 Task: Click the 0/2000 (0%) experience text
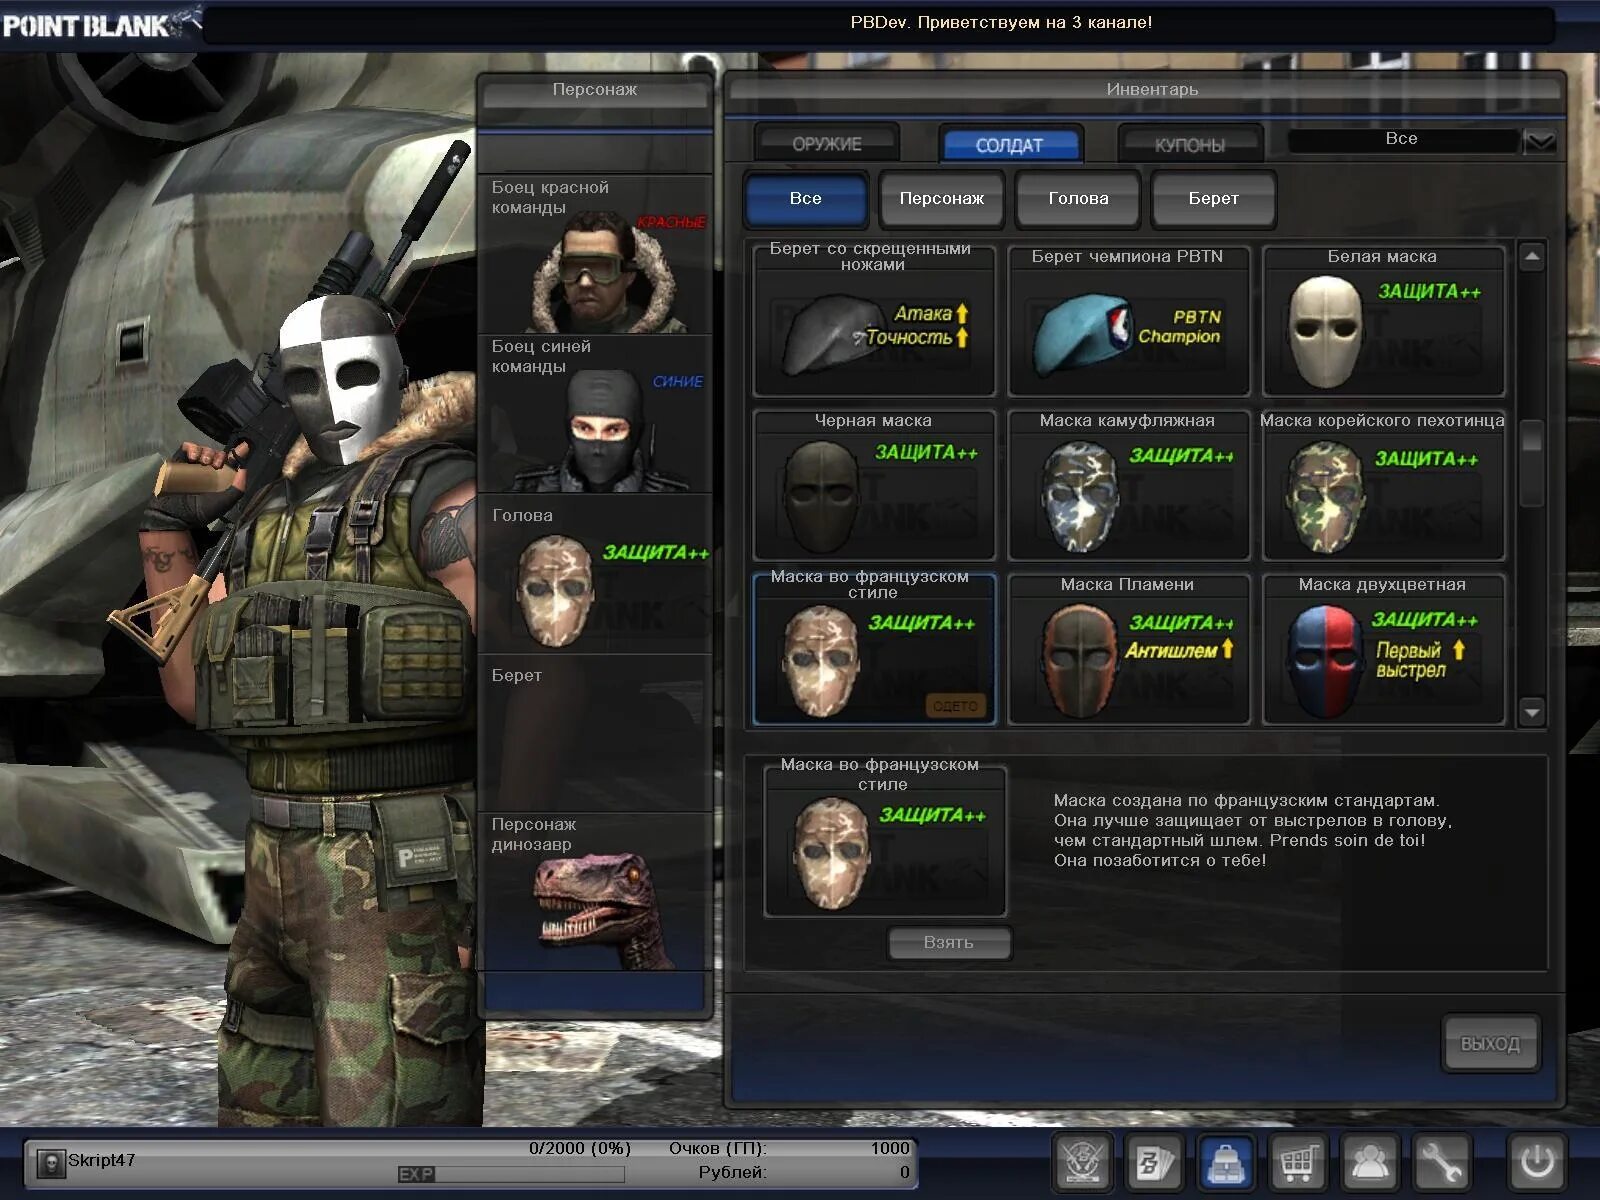[x=580, y=1148]
